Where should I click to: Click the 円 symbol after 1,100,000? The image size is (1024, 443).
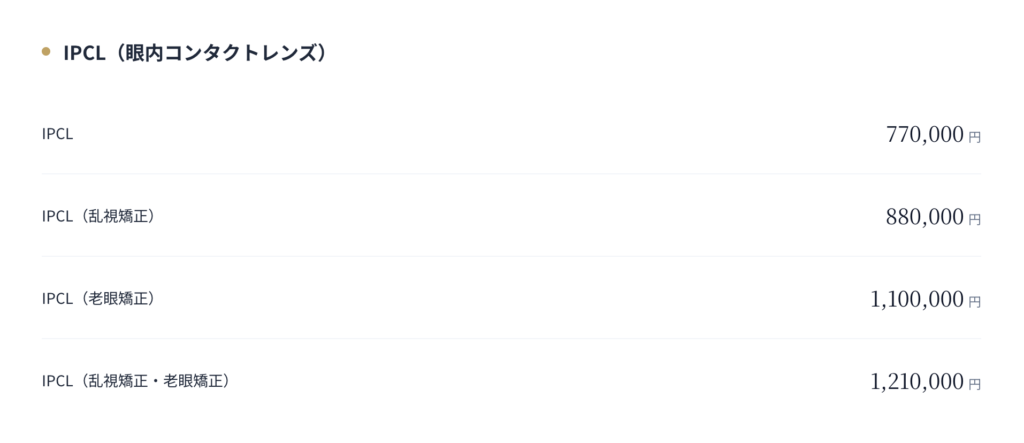point(975,302)
